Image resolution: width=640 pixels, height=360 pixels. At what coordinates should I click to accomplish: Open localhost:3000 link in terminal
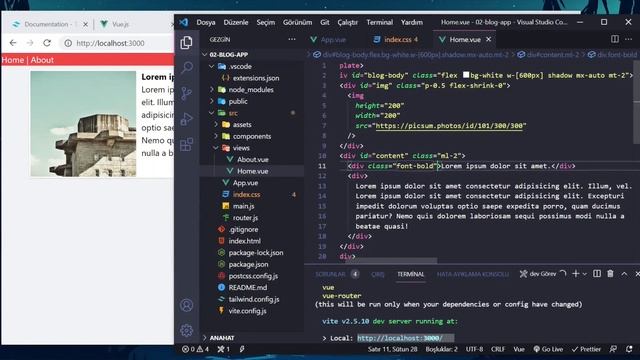point(400,338)
